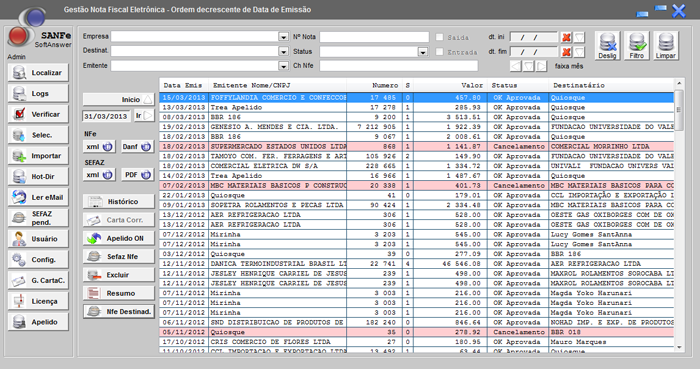Open the Licença window
This screenshot has height=369, width=700.
38,301
